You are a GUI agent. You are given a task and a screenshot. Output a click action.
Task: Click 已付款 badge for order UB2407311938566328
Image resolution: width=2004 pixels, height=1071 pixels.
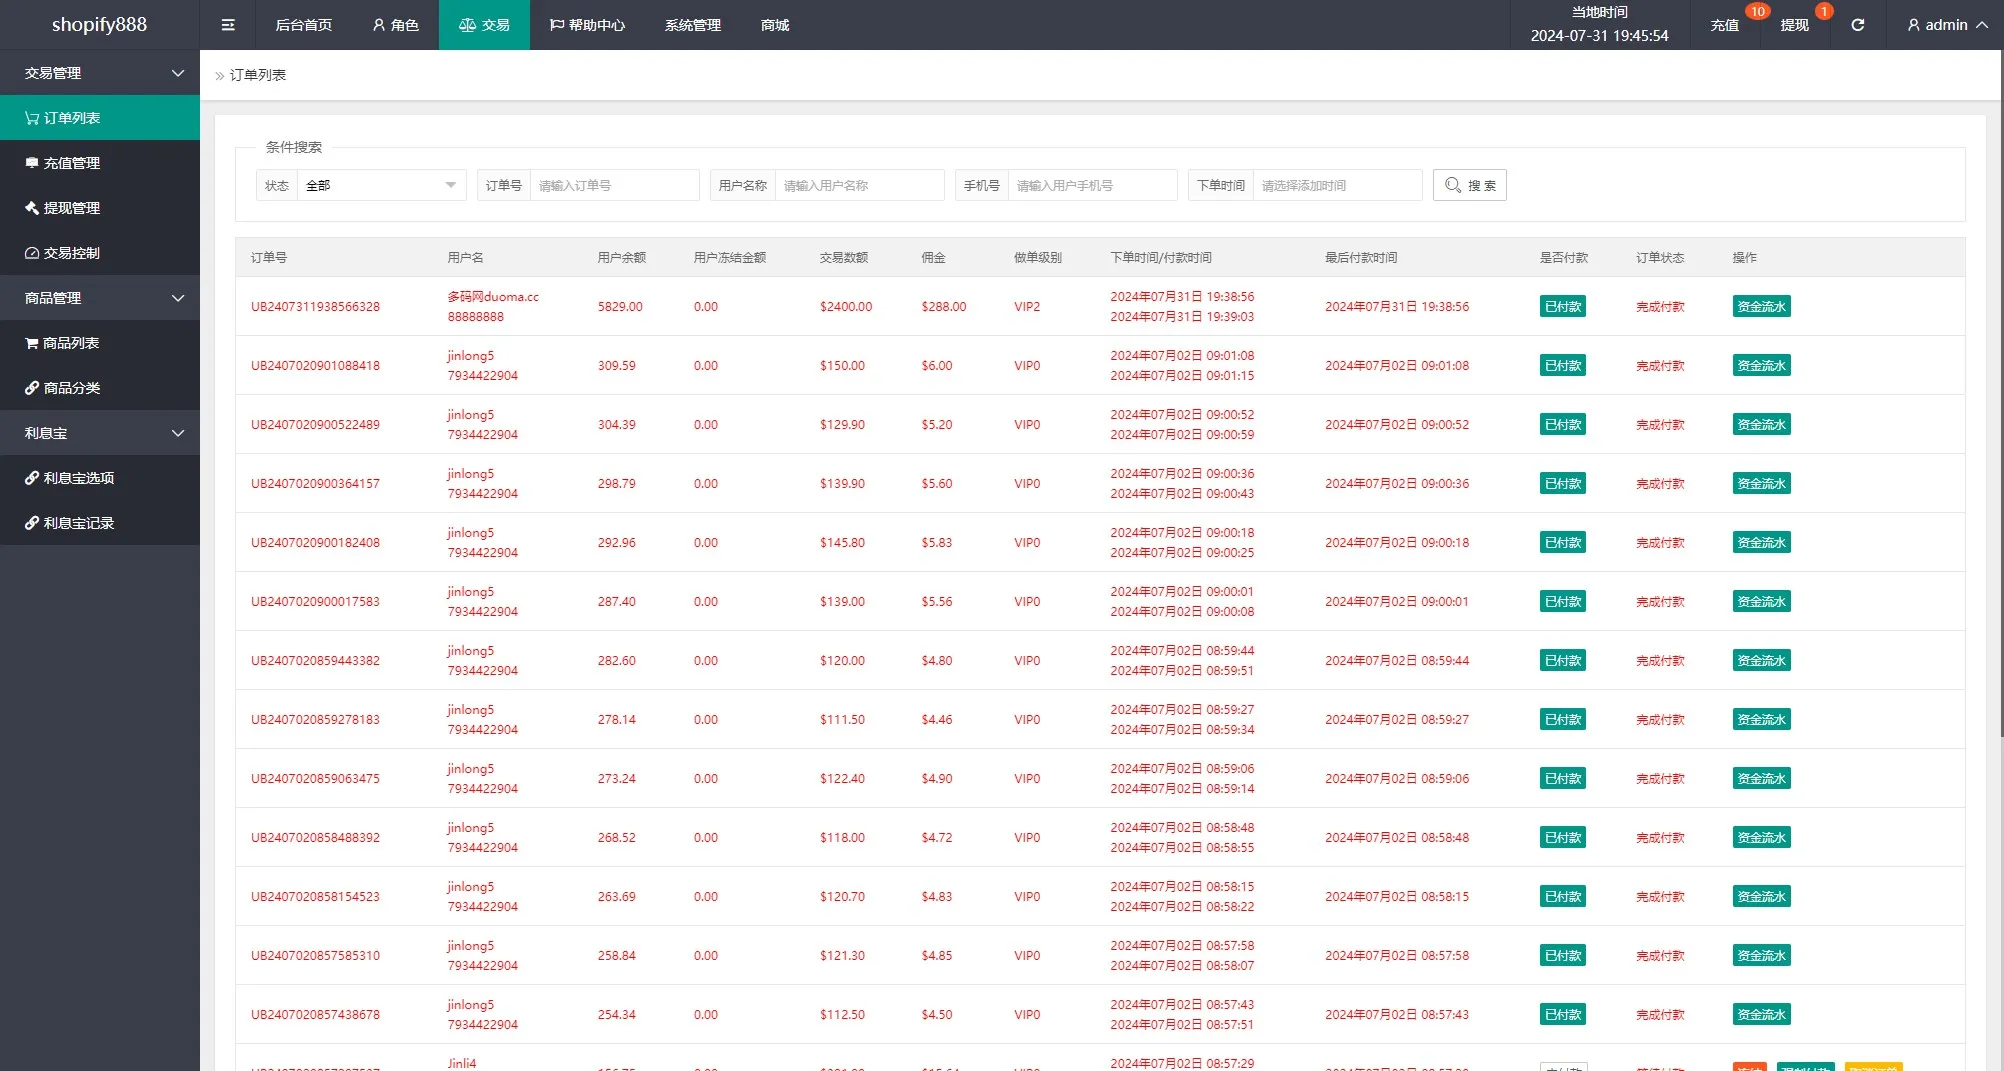pyautogui.click(x=1563, y=307)
